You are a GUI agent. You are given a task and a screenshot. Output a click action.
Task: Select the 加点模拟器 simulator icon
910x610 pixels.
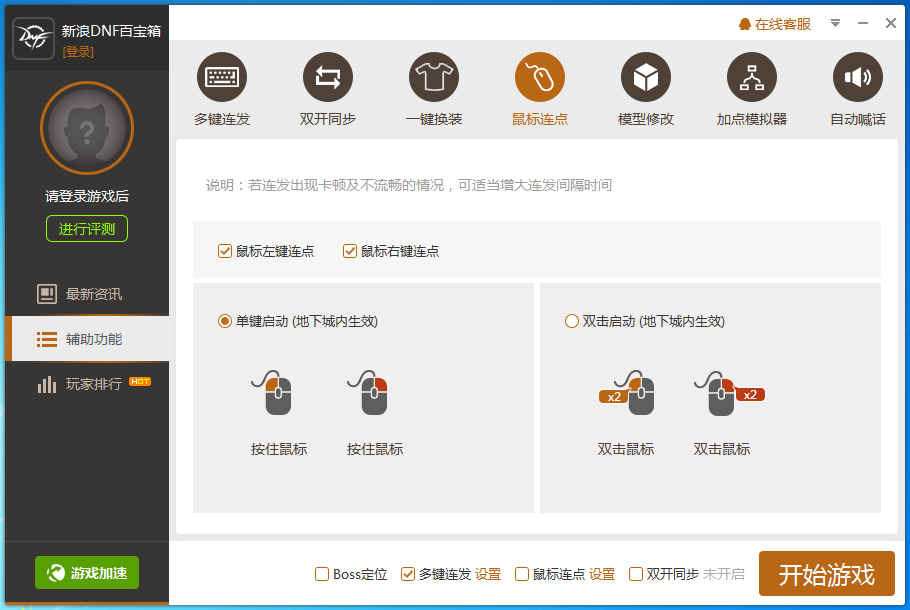(751, 76)
